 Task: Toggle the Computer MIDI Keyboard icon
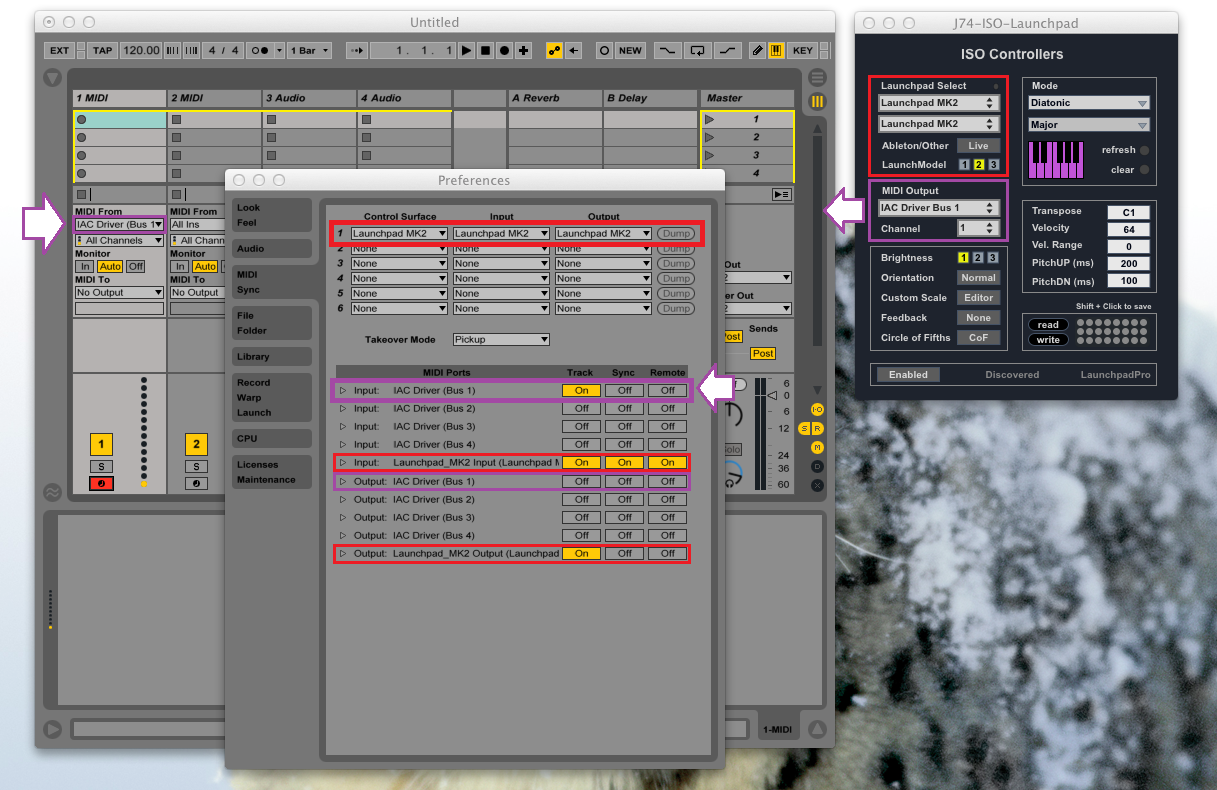click(x=775, y=50)
